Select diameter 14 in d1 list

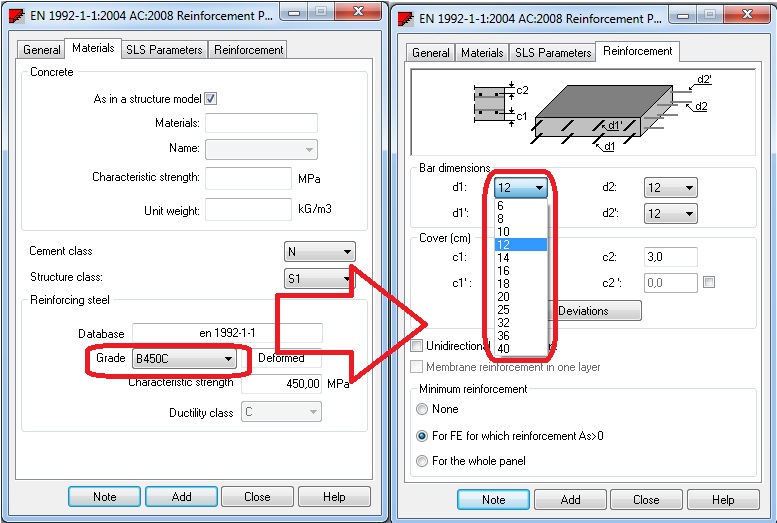pos(521,257)
